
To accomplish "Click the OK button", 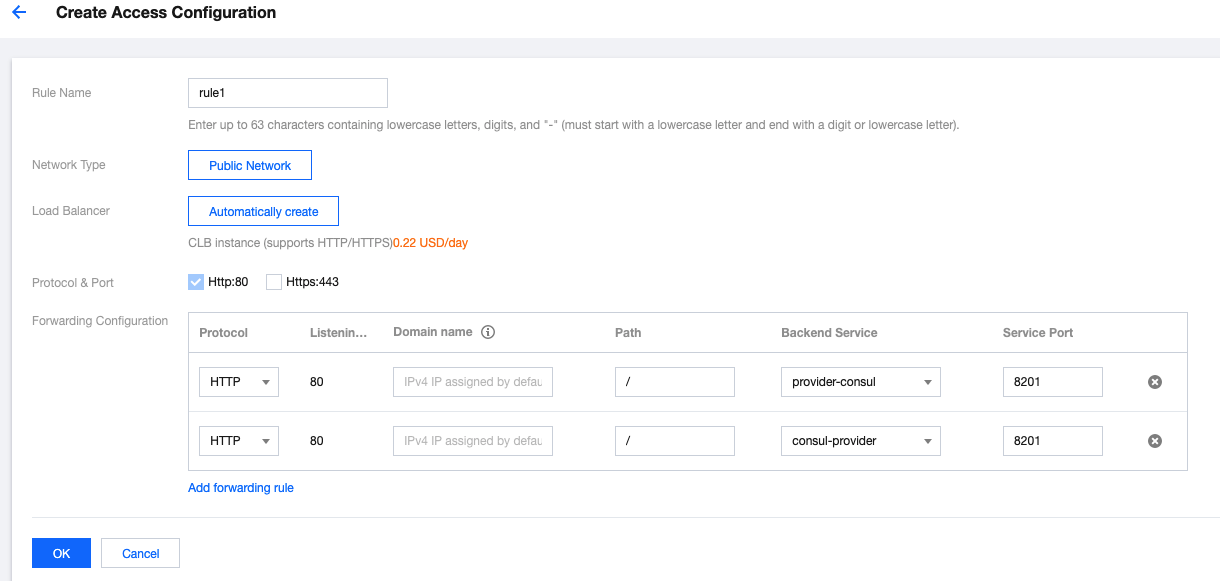I will (61, 553).
